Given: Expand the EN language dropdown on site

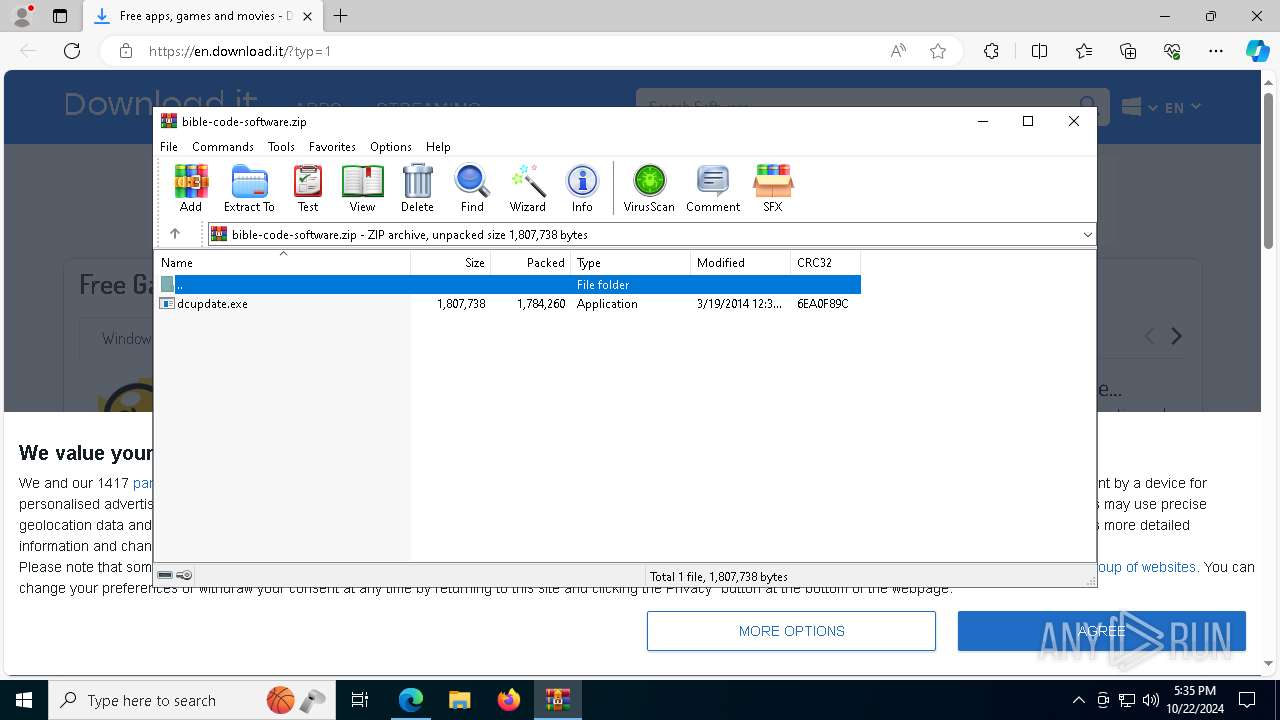Looking at the screenshot, I should click(x=1182, y=107).
